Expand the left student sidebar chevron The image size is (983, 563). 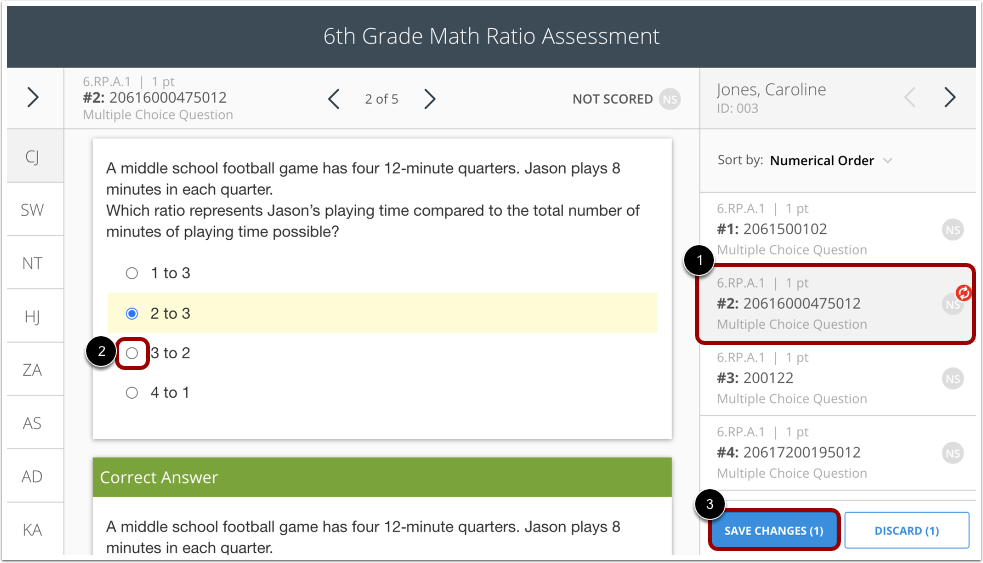point(33,97)
